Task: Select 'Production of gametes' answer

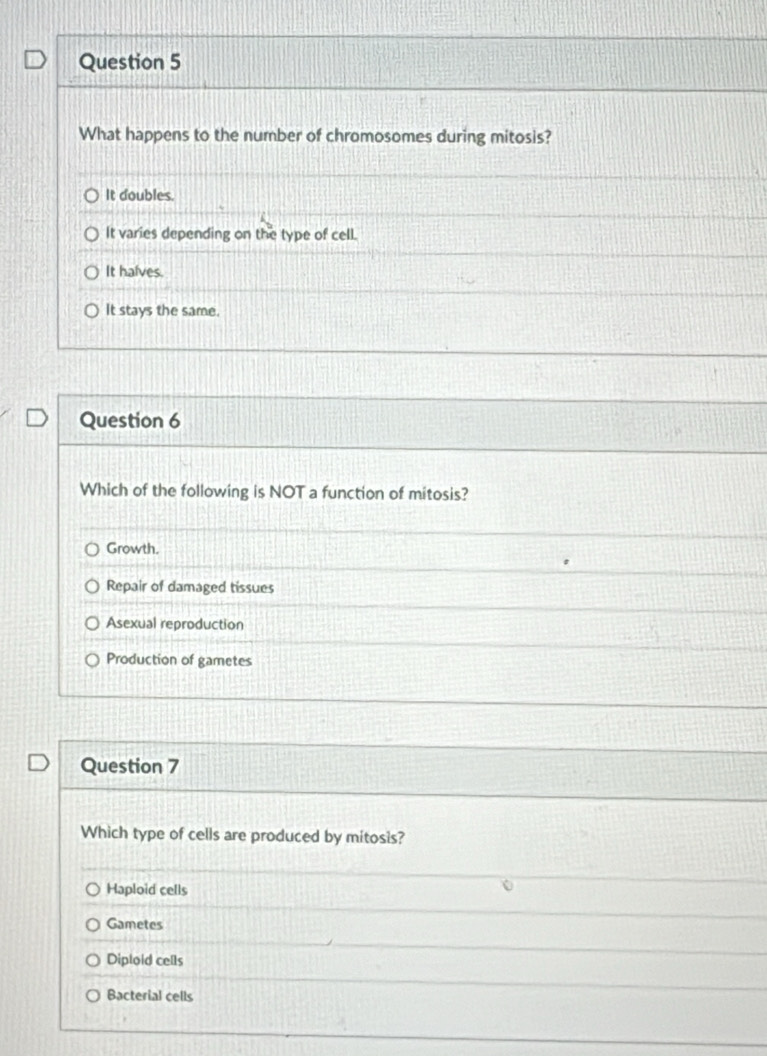Action: 92,660
